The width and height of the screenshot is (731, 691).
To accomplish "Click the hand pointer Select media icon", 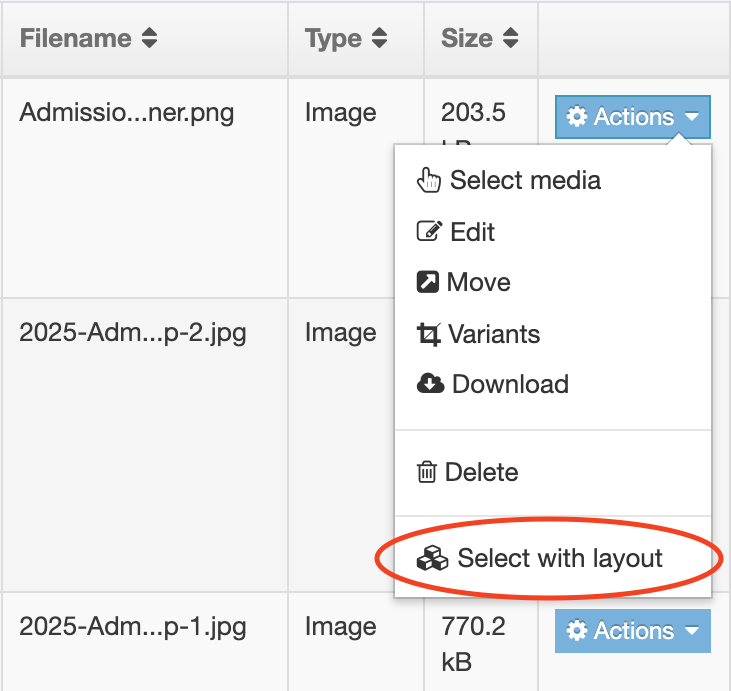I will click(429, 181).
